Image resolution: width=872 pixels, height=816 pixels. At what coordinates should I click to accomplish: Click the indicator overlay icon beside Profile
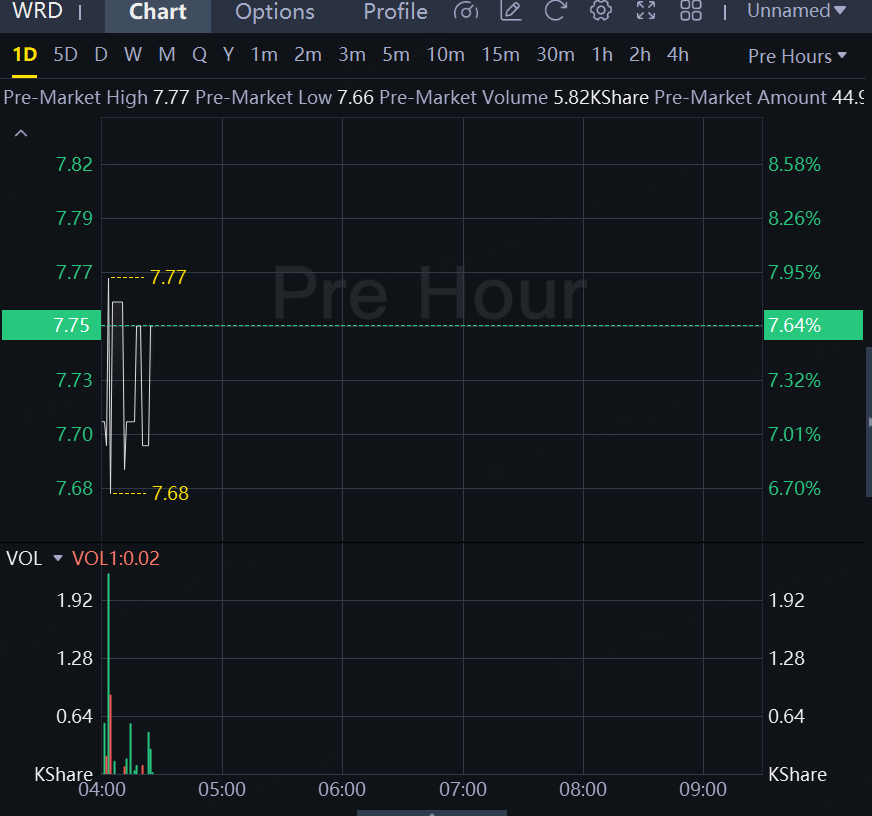465,11
